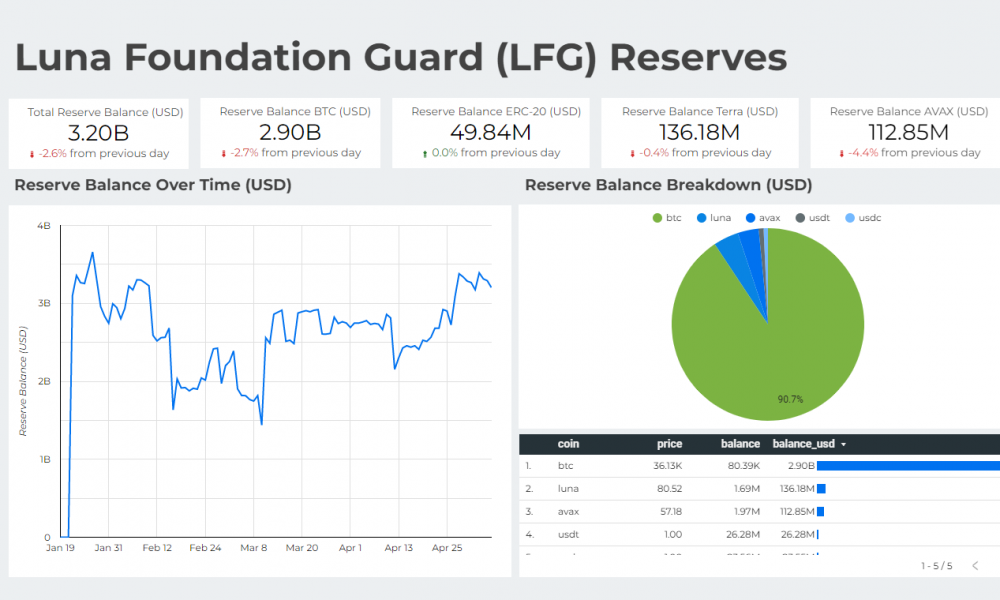Click the luna legend label

coord(721,218)
